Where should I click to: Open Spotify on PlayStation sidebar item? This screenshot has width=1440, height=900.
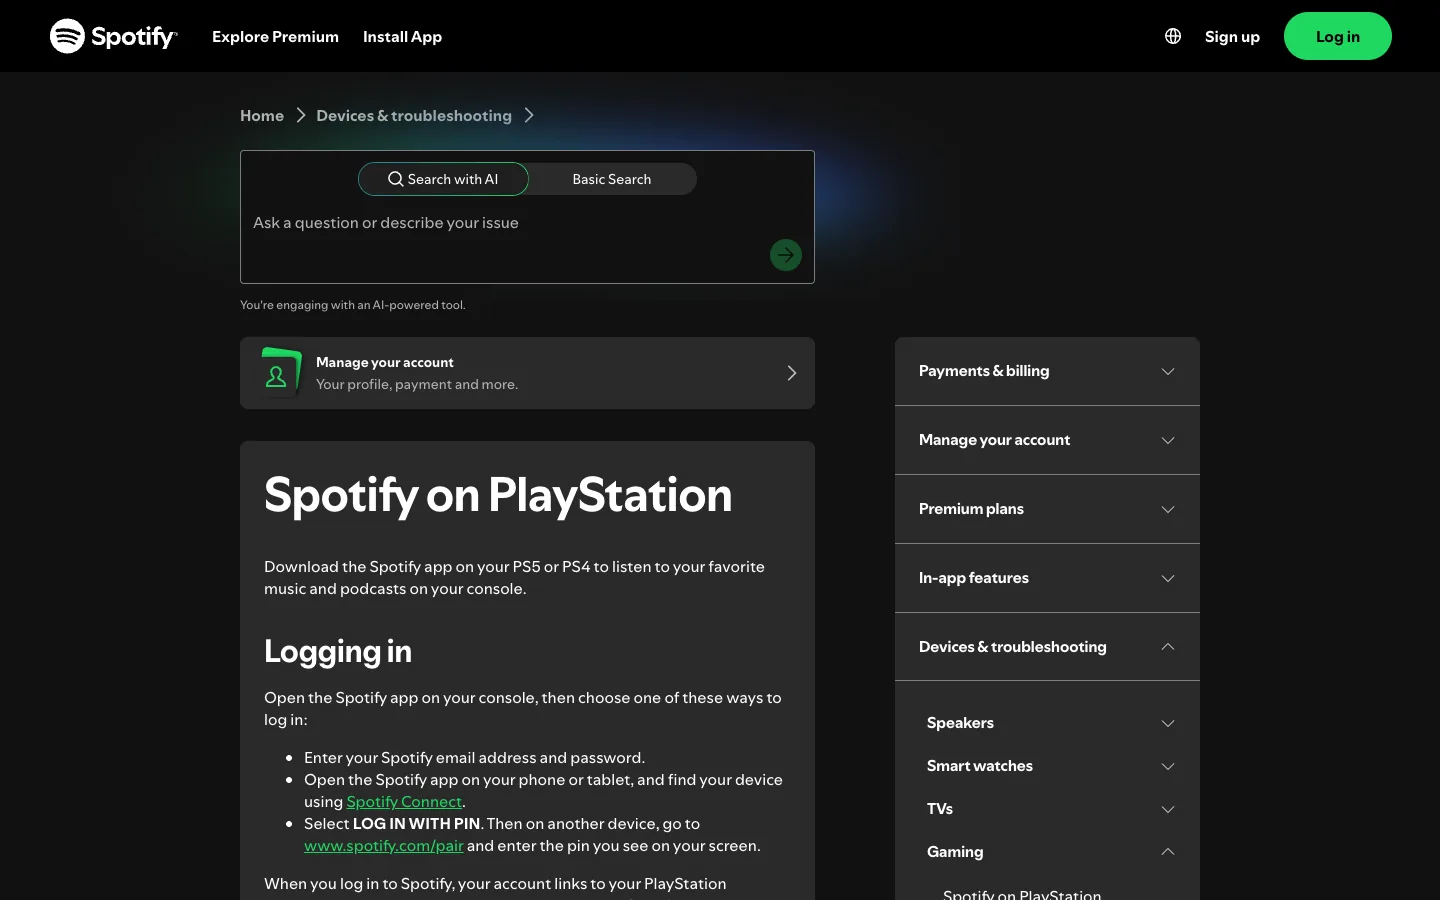[x=1022, y=894]
